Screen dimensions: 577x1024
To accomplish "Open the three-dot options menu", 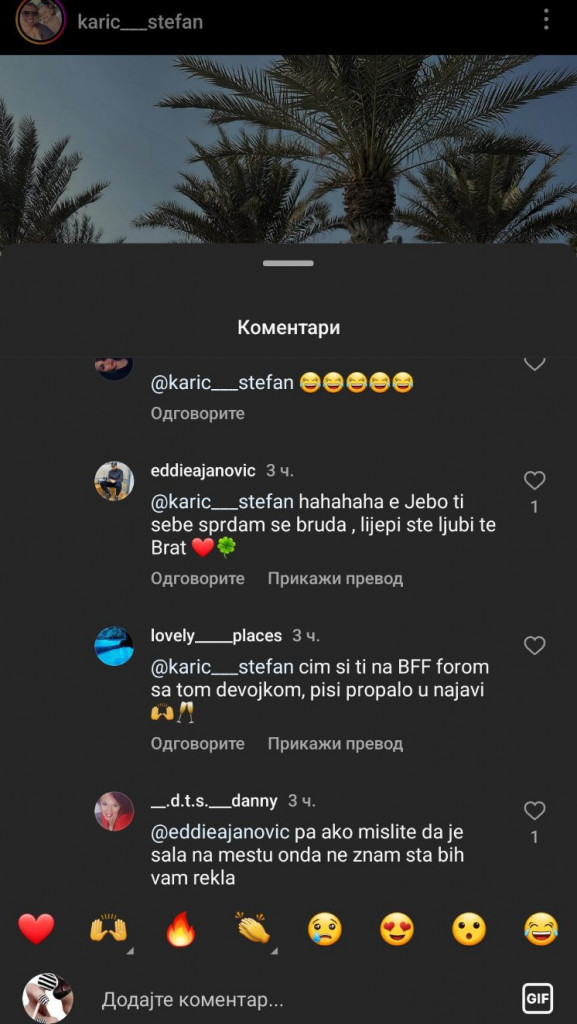I will [x=546, y=20].
